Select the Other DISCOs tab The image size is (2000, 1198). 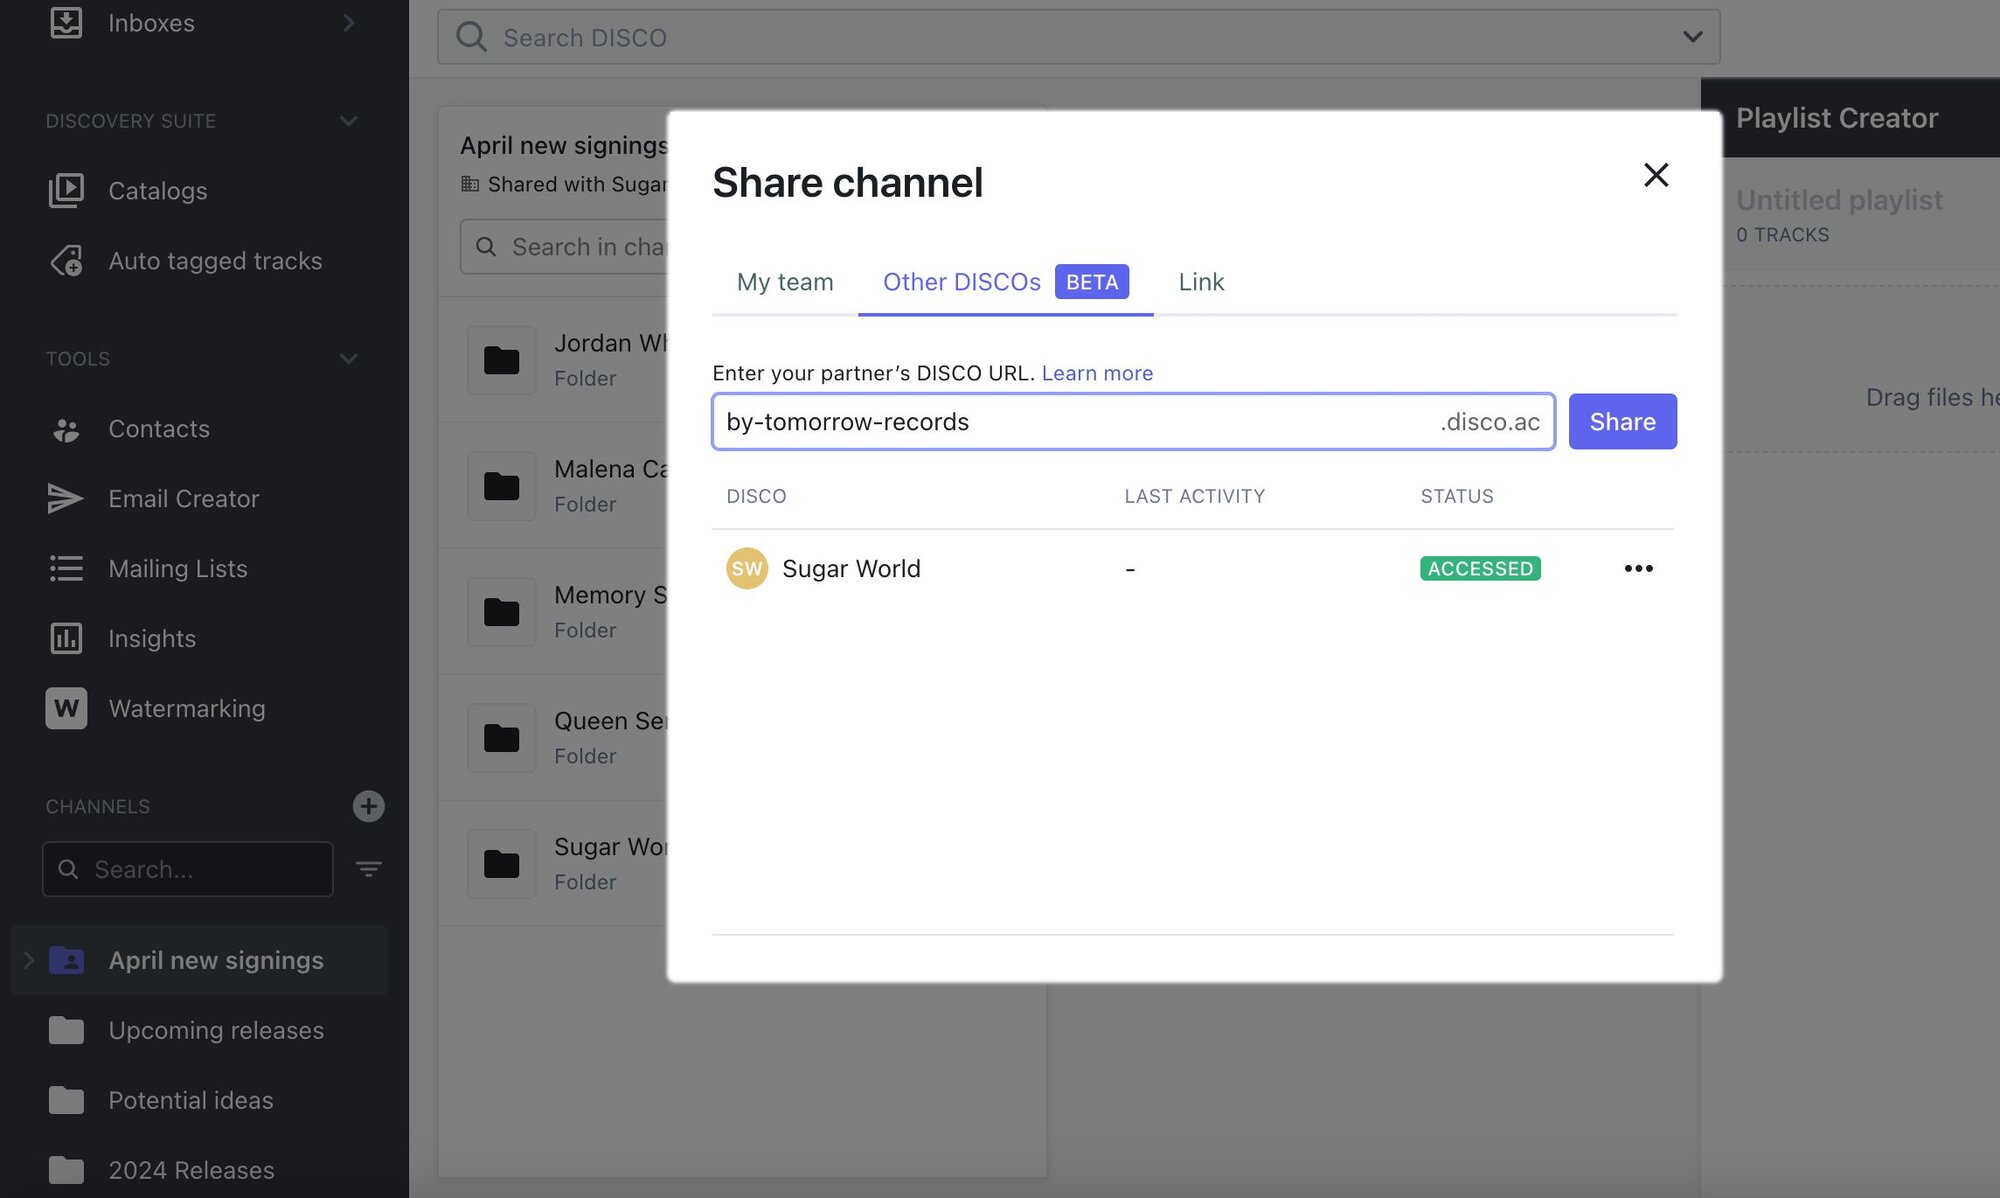pos(1005,282)
